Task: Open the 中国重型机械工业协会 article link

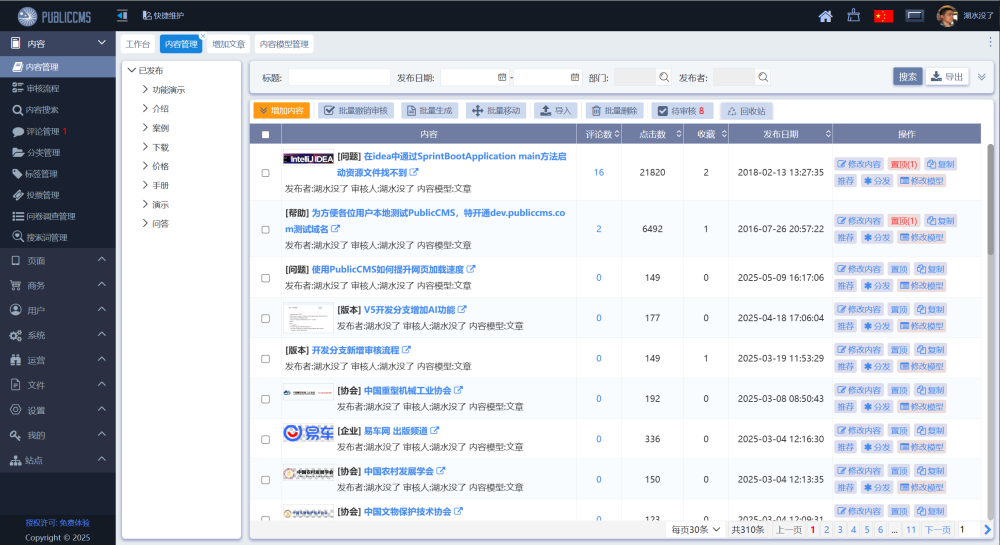Action: coord(407,390)
